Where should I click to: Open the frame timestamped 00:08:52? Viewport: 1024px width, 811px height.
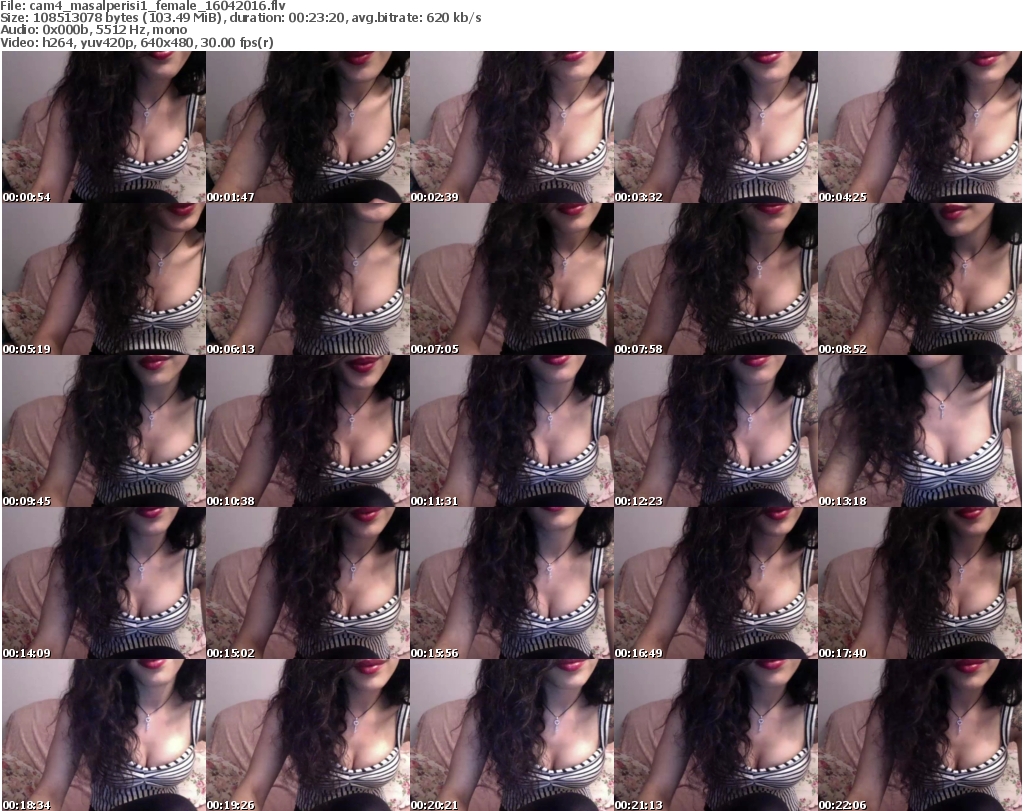tap(920, 279)
